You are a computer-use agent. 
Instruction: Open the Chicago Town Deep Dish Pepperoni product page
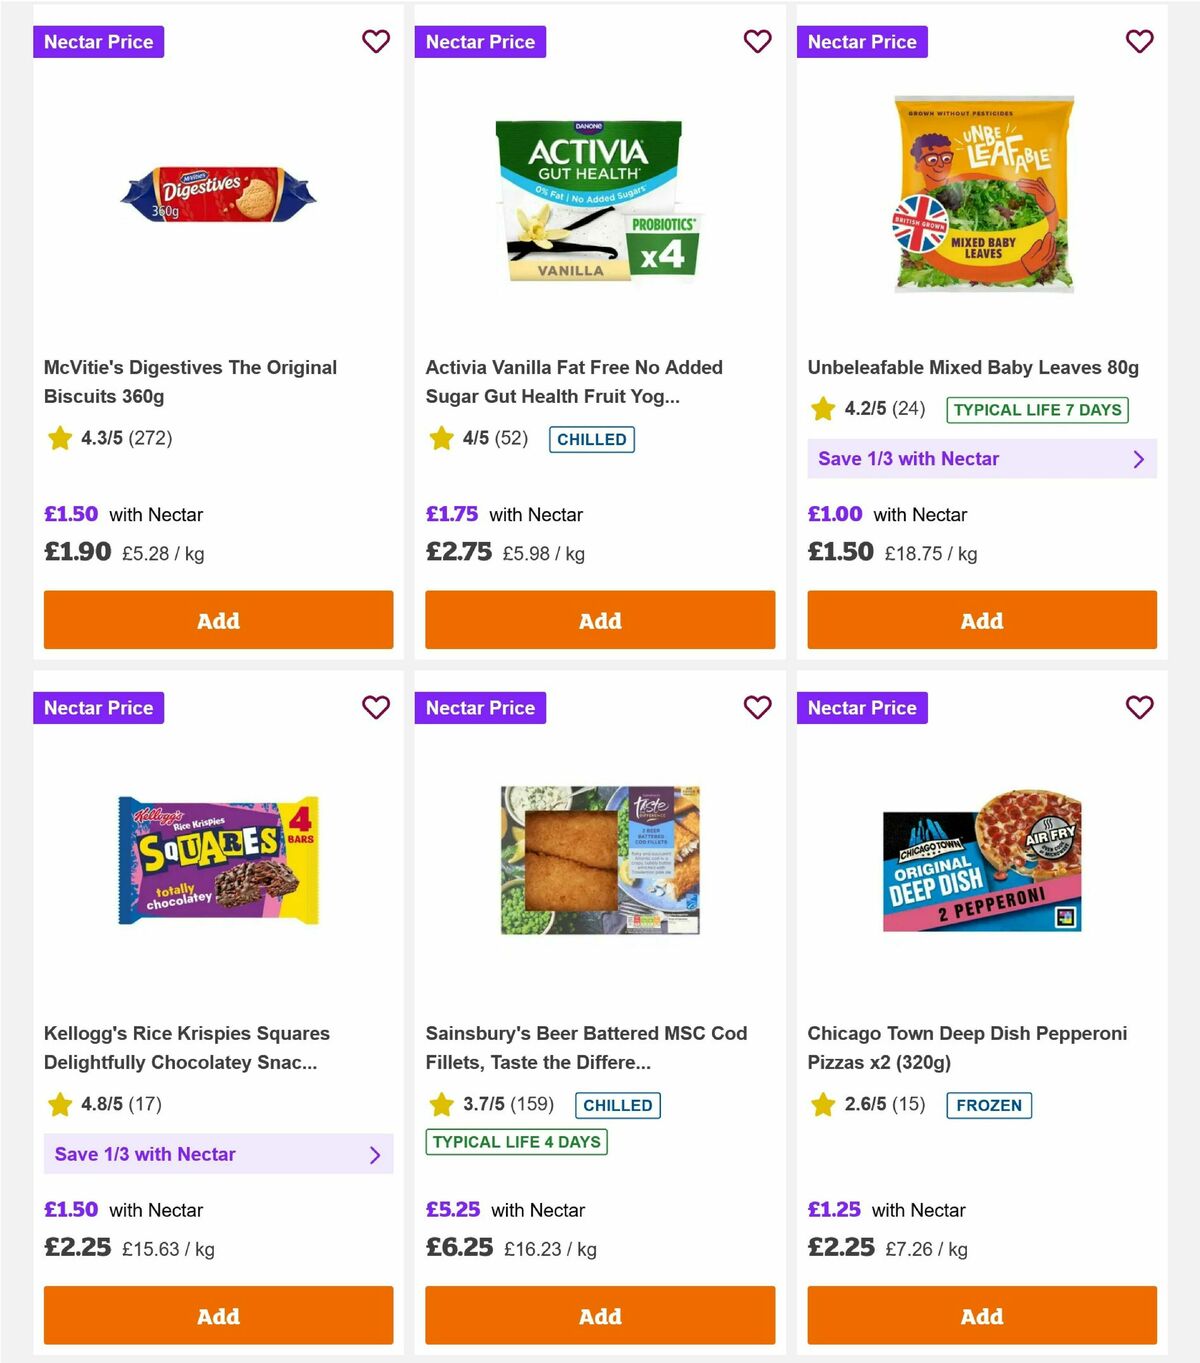(967, 1048)
